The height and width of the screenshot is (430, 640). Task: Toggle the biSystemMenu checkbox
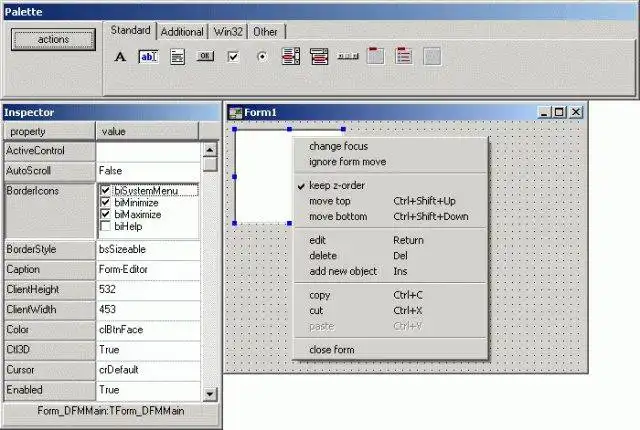[105, 190]
